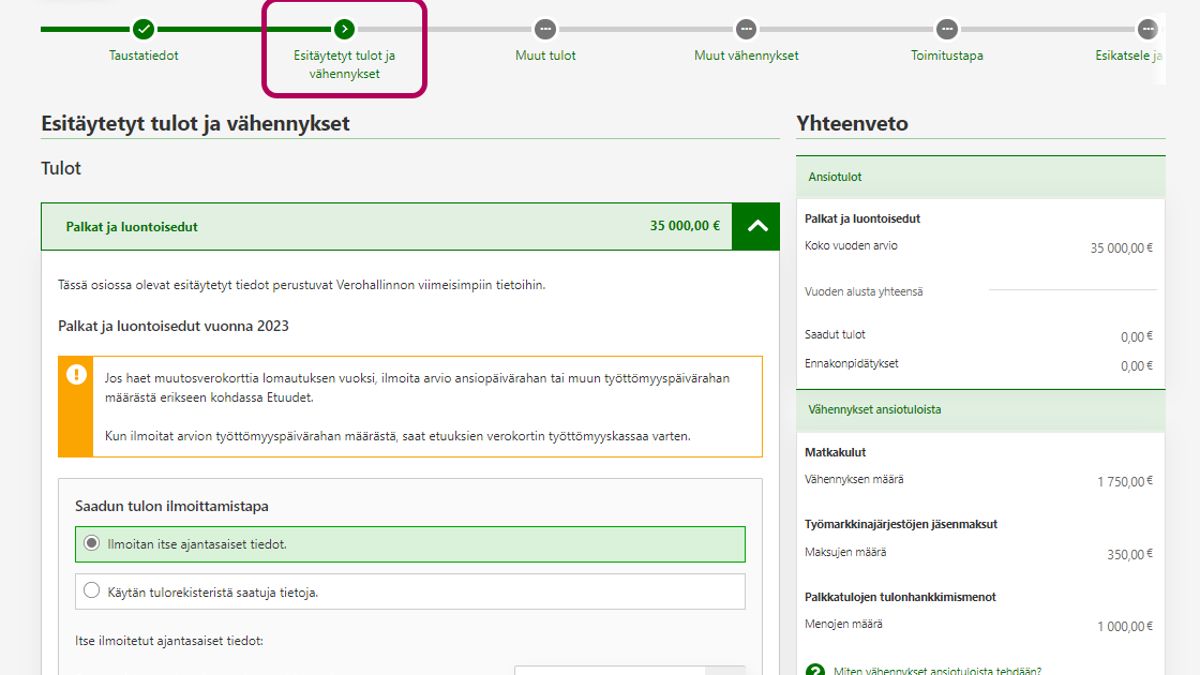Select 'Ilmoitan itse ajantasaiset tiedot' radio button

point(92,544)
